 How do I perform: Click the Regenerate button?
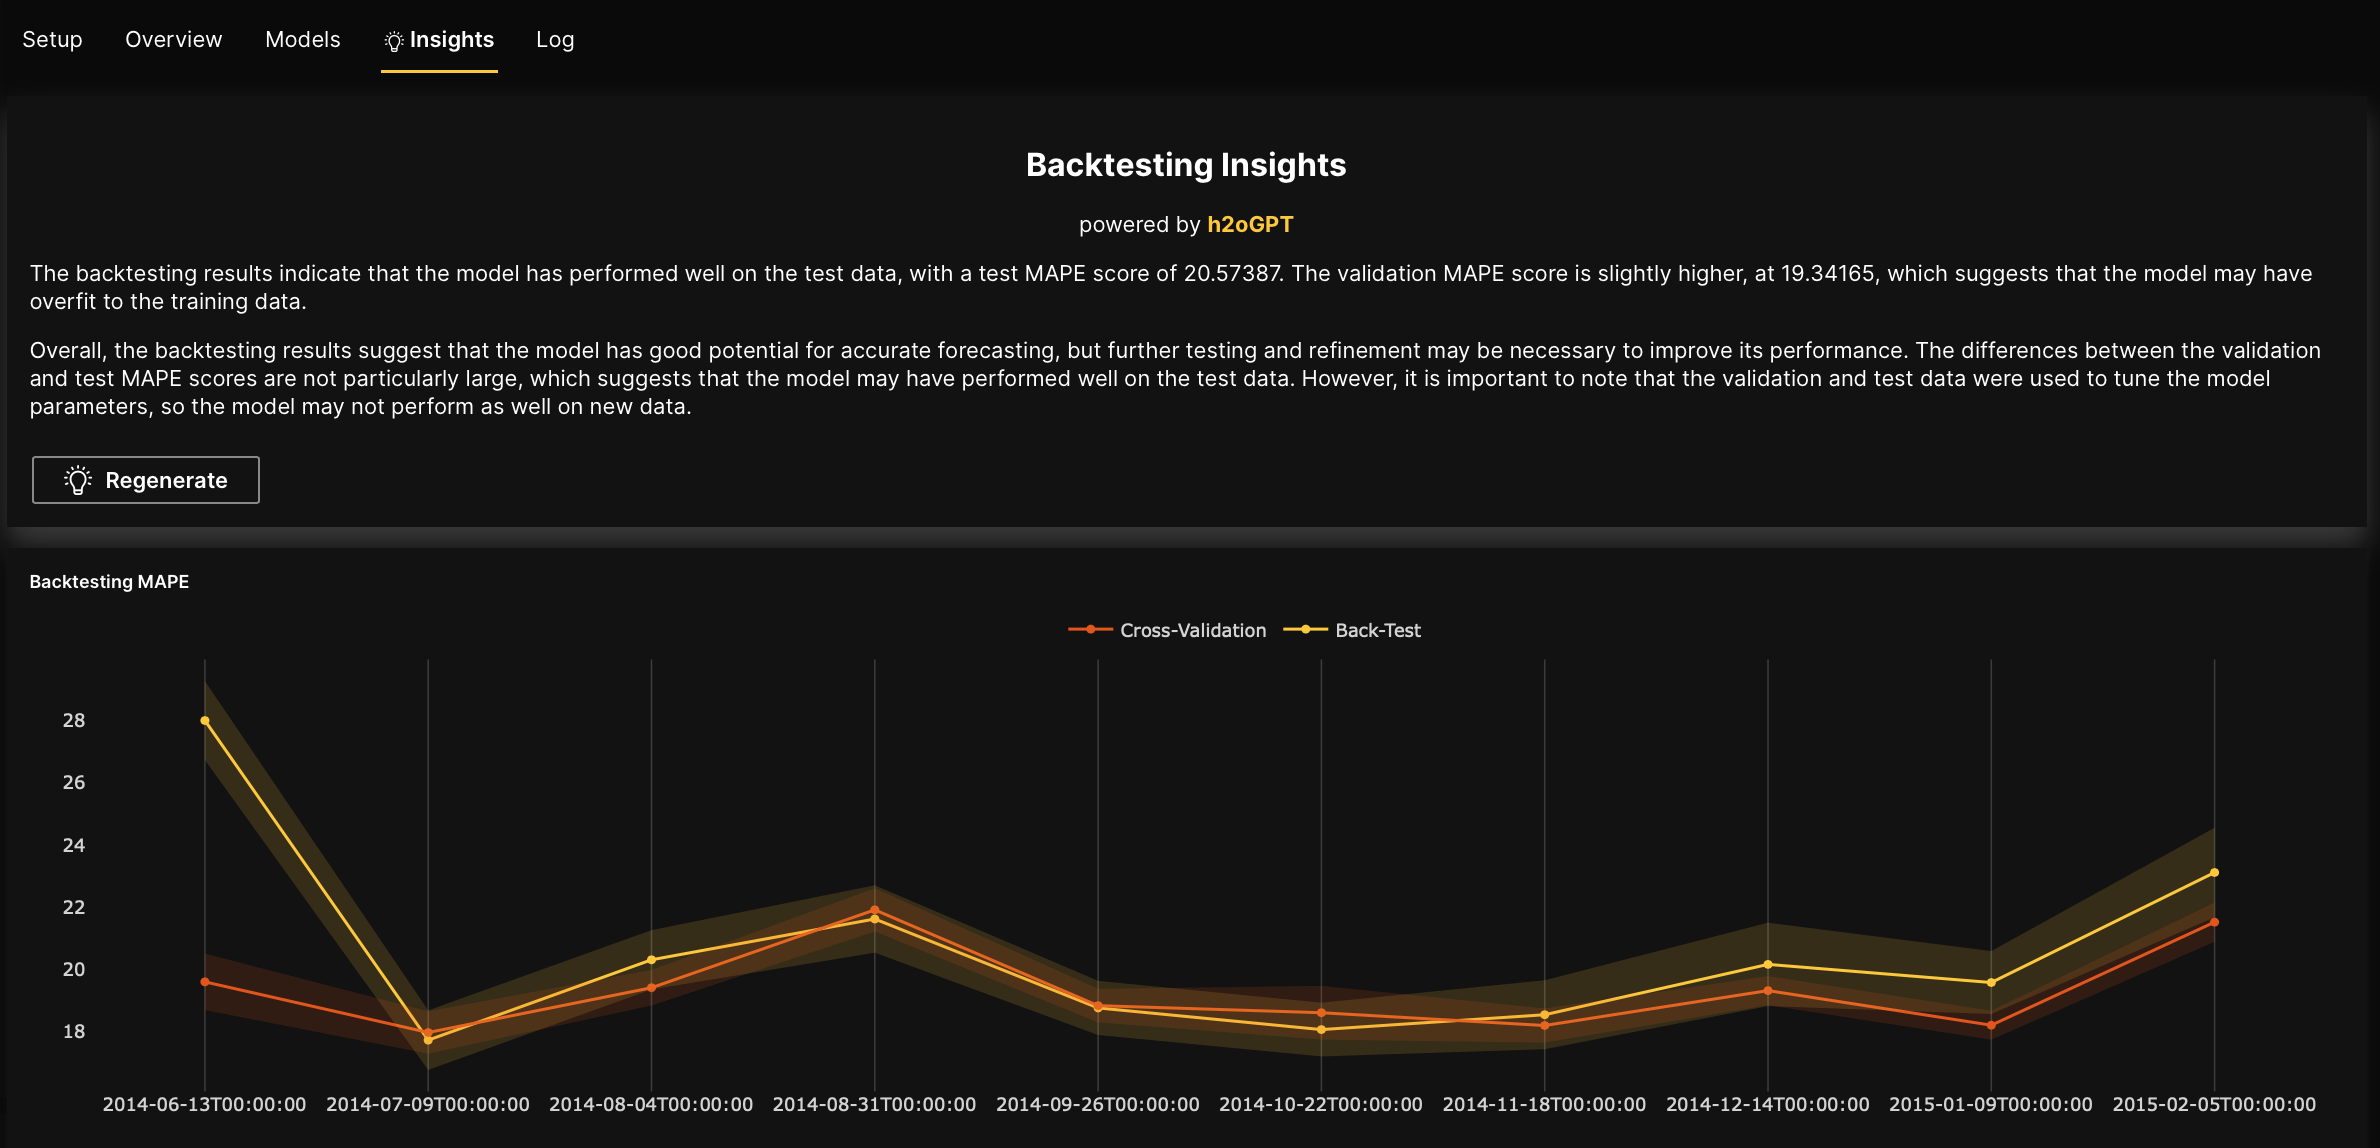tap(145, 480)
